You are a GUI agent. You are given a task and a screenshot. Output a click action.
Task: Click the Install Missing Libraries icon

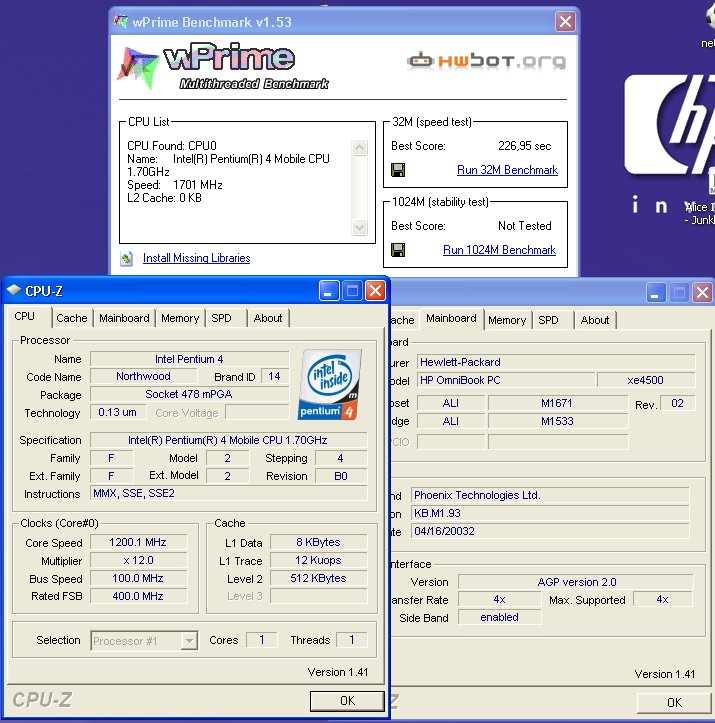(126, 258)
